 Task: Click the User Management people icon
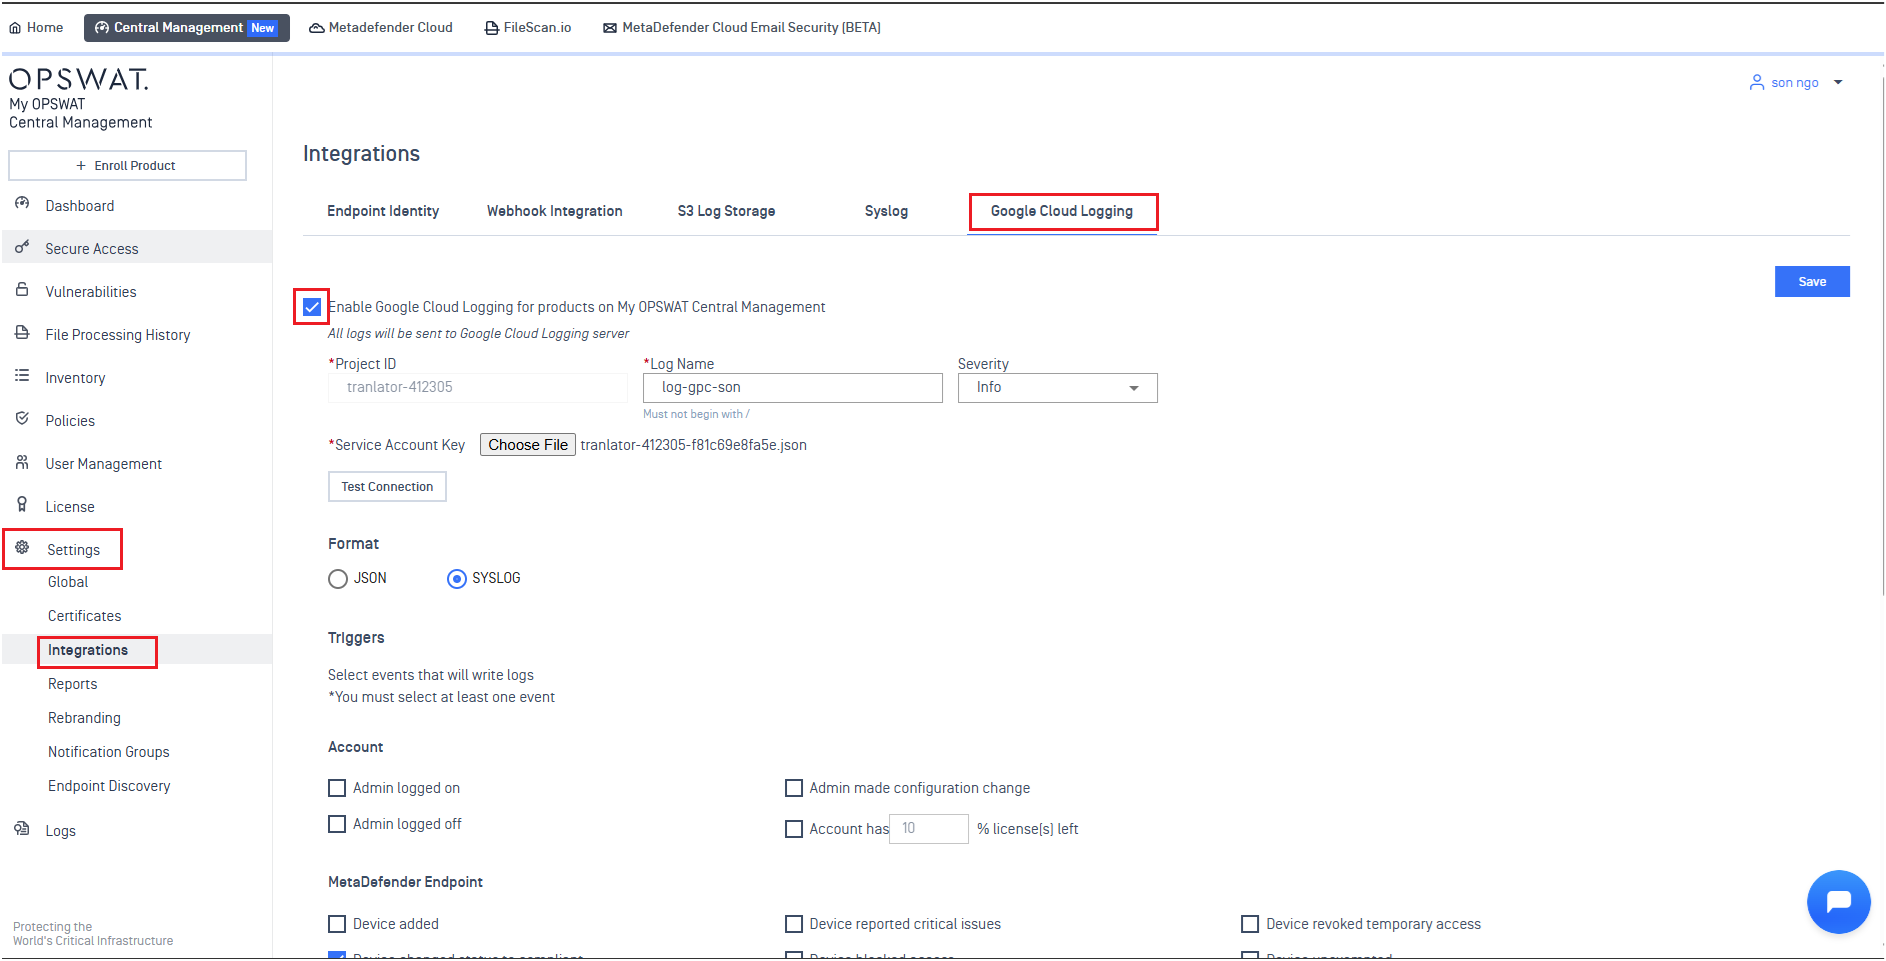click(x=22, y=462)
